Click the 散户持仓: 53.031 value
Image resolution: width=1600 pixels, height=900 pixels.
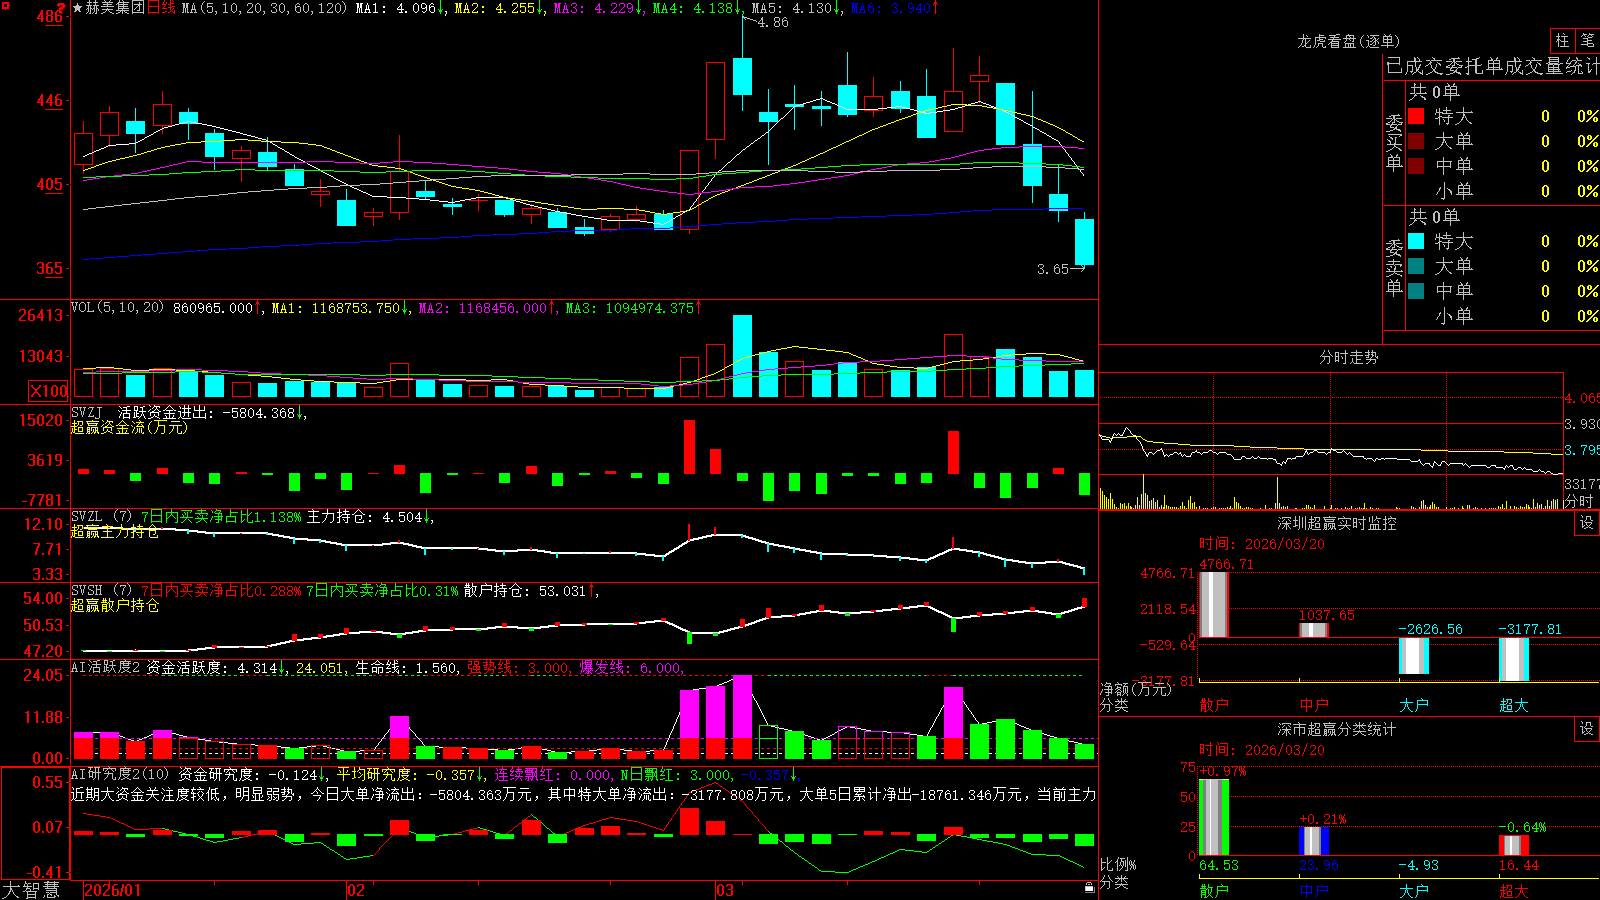(x=531, y=591)
